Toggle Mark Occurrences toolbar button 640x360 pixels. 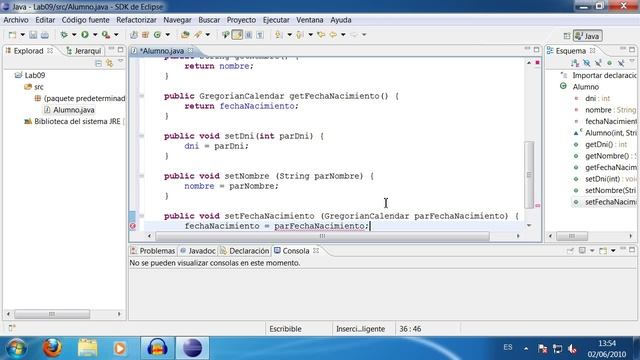tap(237, 35)
